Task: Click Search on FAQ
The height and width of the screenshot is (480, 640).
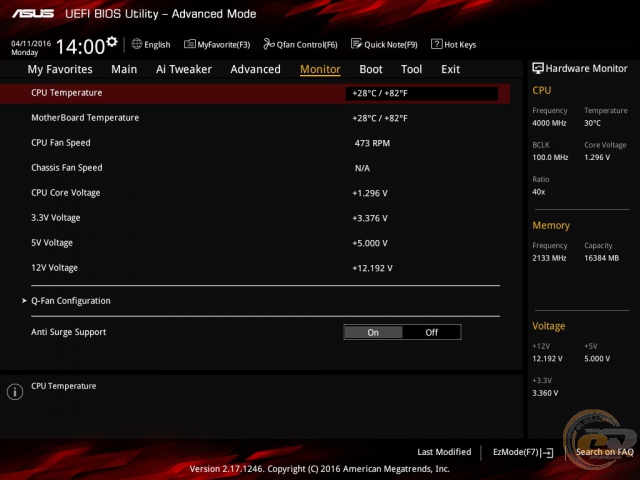Action: (604, 452)
